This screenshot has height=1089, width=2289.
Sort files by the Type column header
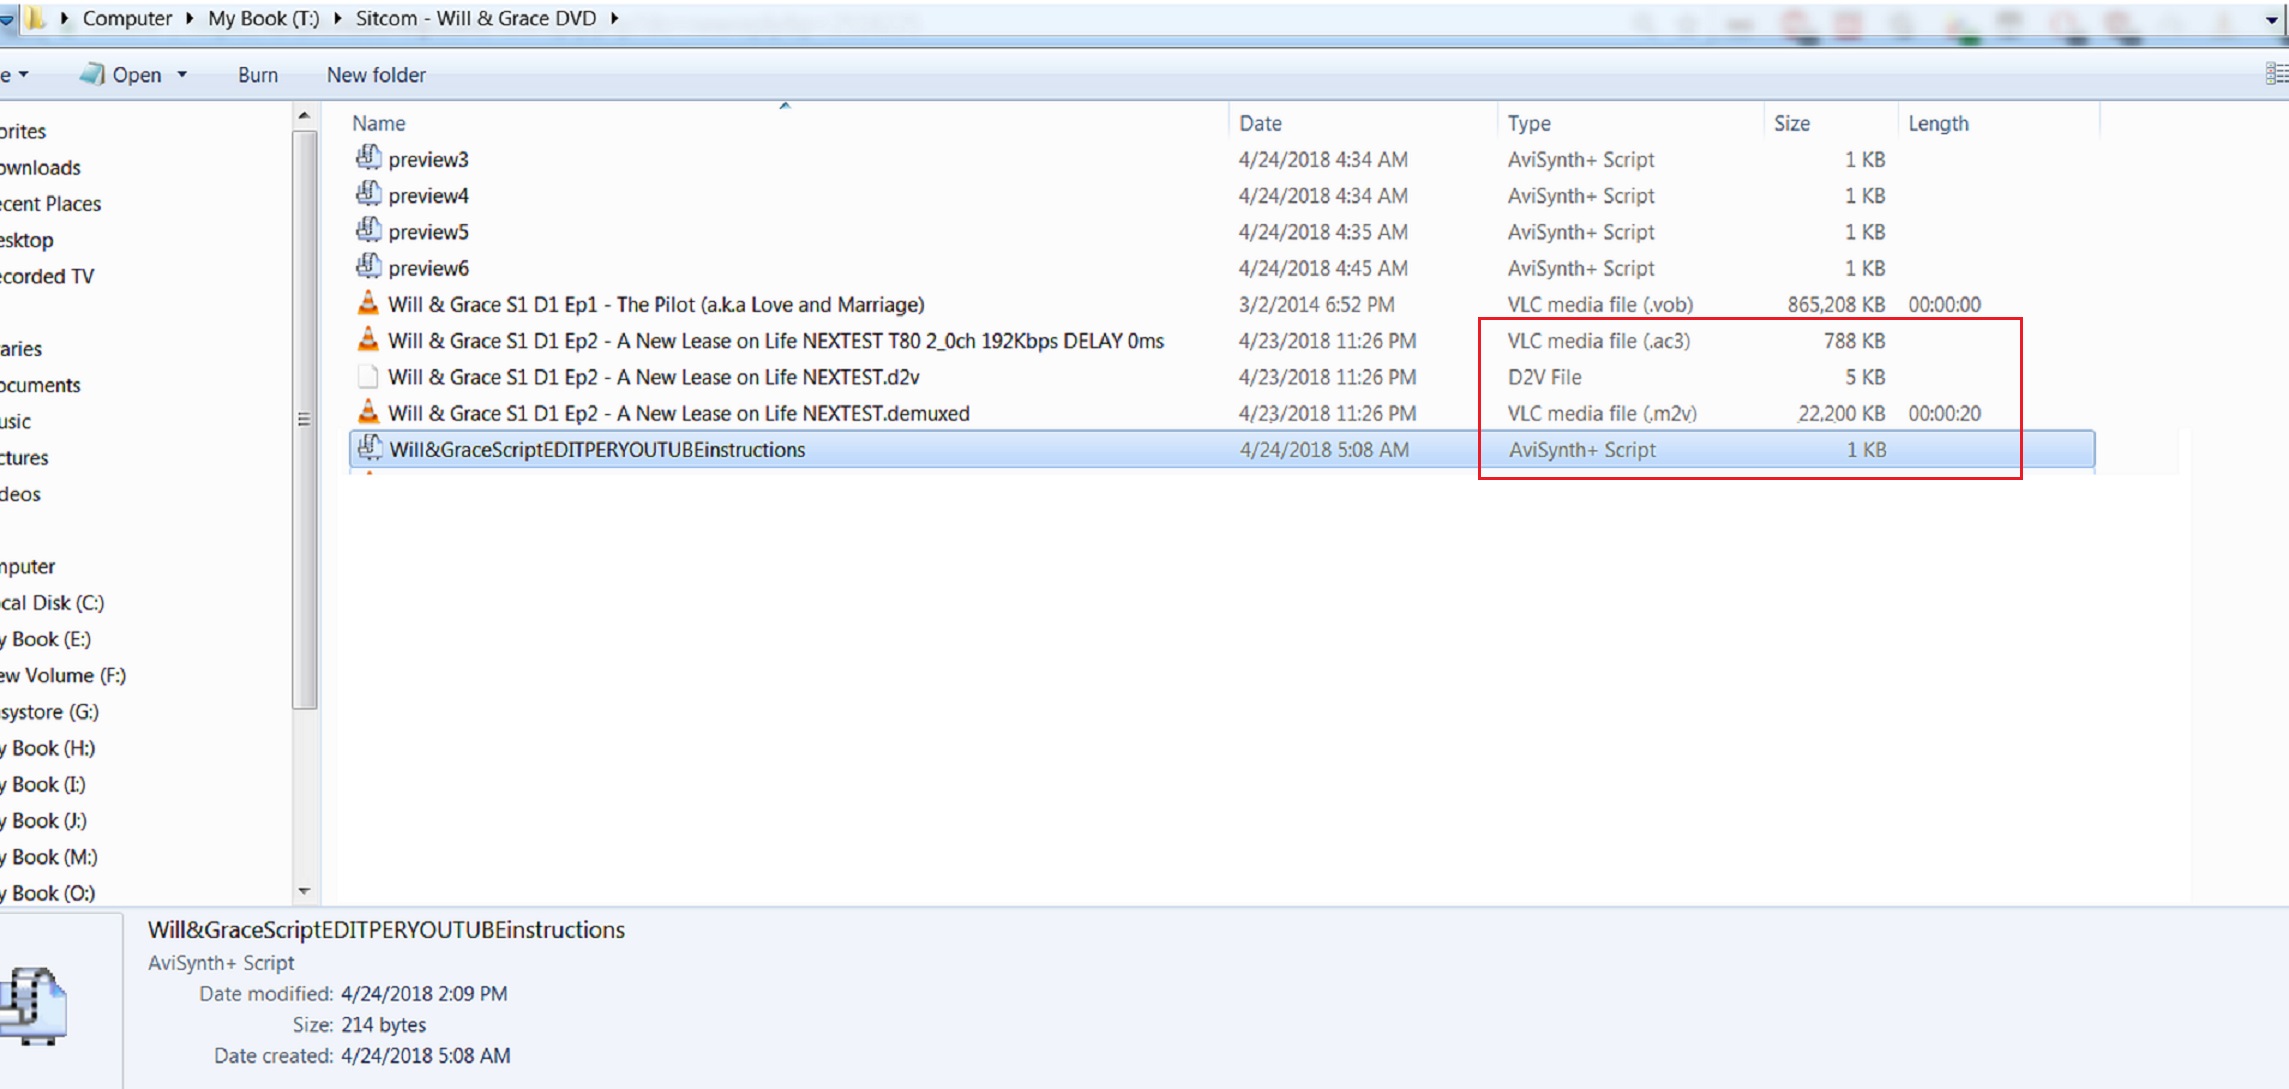pyautogui.click(x=1529, y=123)
